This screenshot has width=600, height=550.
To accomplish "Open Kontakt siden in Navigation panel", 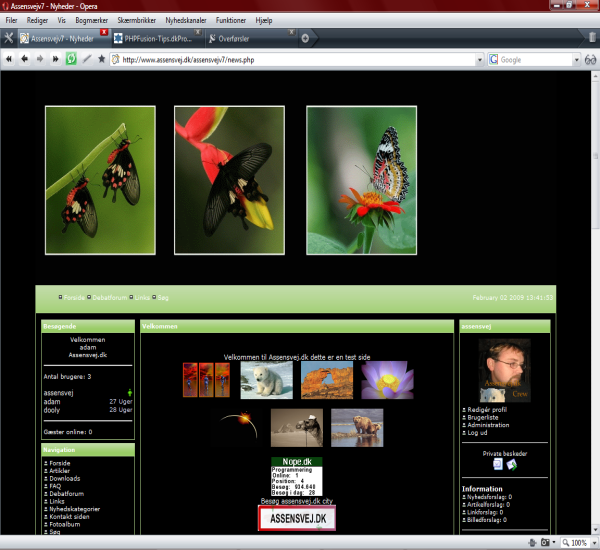I will (x=69, y=517).
